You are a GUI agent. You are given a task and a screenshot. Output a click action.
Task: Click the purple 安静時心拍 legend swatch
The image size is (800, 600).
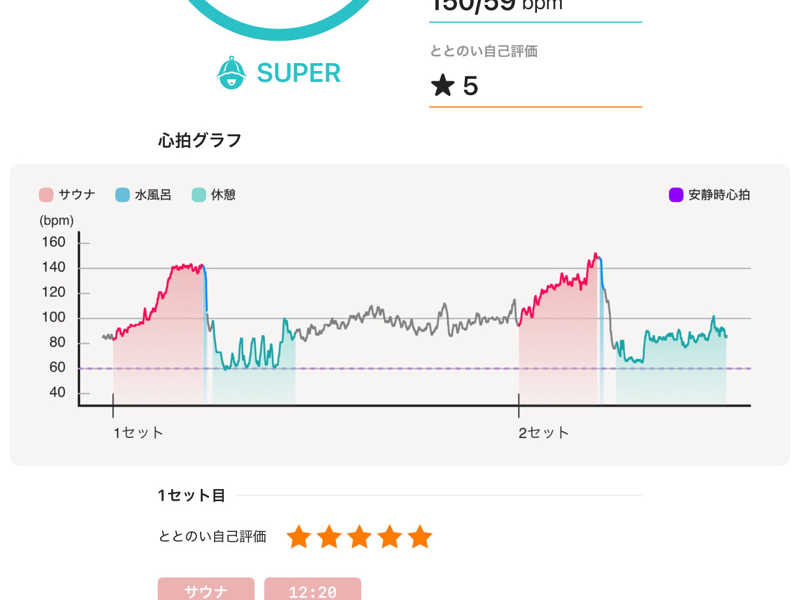pos(676,195)
